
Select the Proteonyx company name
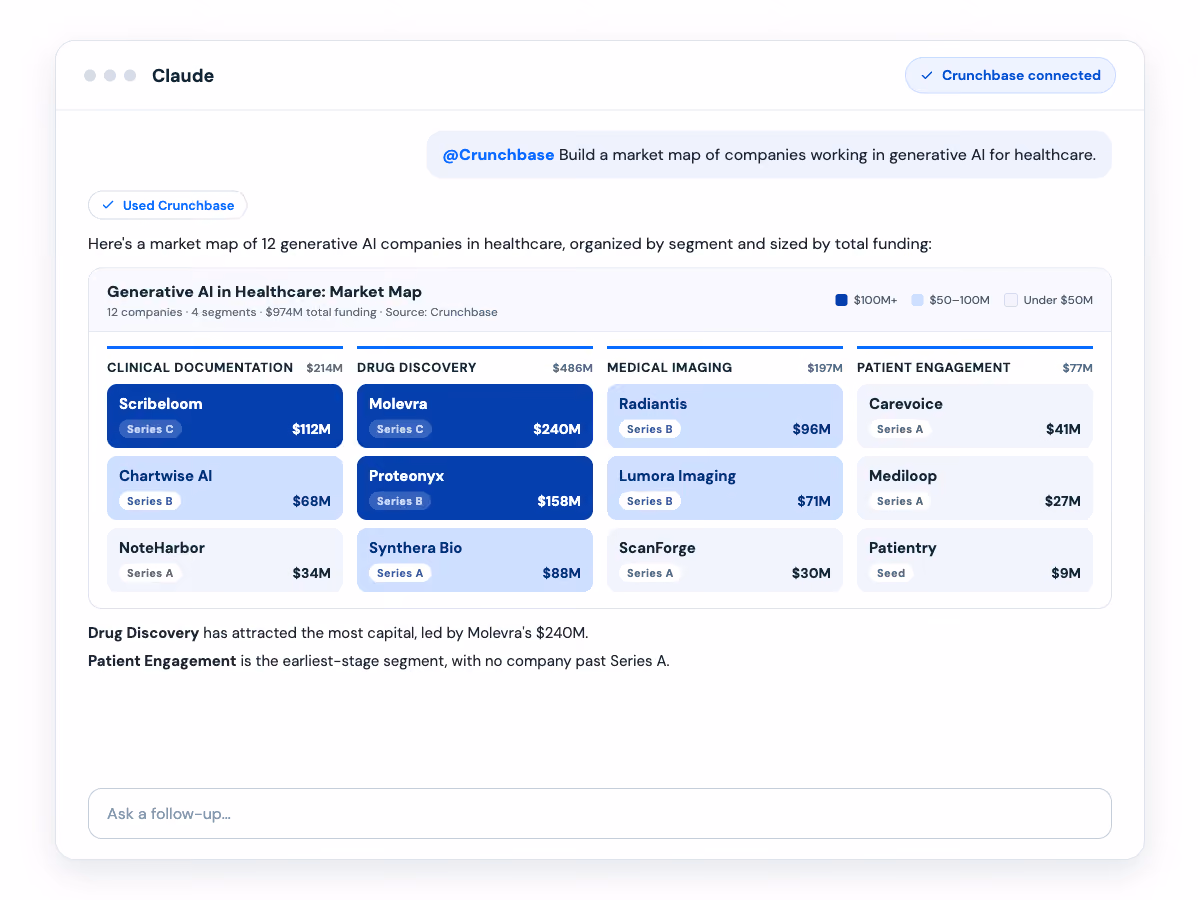(405, 476)
